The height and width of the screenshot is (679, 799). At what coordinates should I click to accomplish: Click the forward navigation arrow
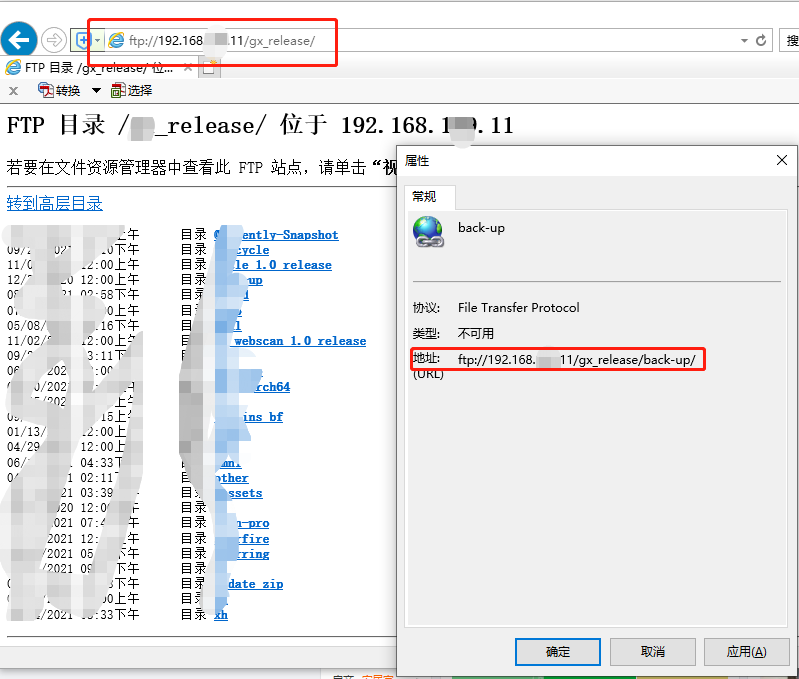point(54,40)
